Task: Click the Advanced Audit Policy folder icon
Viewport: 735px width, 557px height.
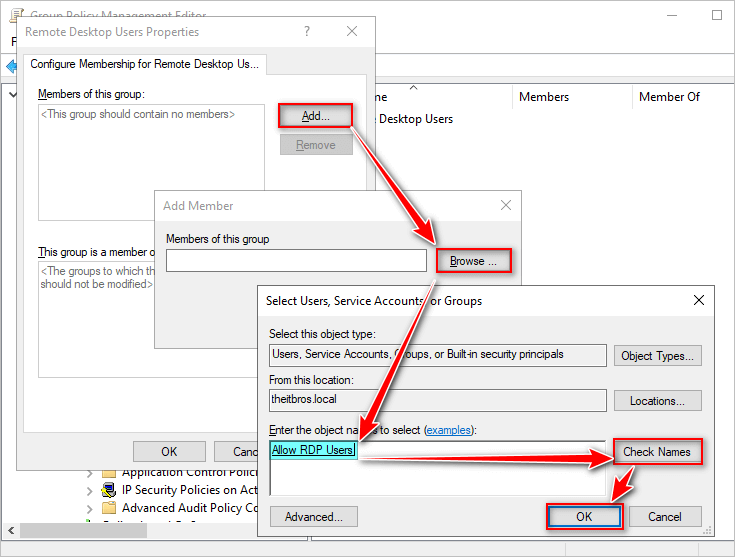Action: (109, 508)
